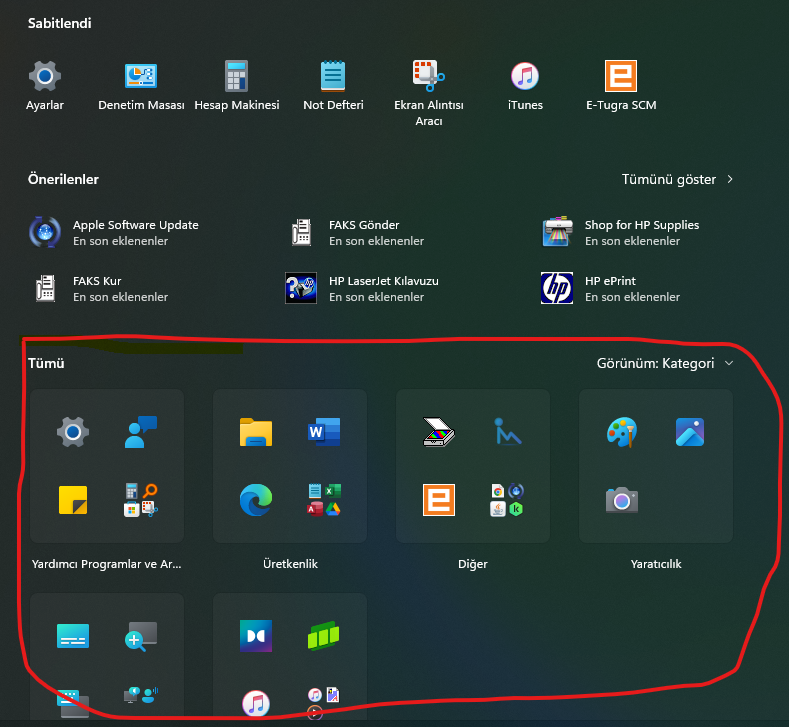Open the recommended HP LaserJet Kılavuzu
Image resolution: width=789 pixels, height=727 pixels.
(362, 288)
